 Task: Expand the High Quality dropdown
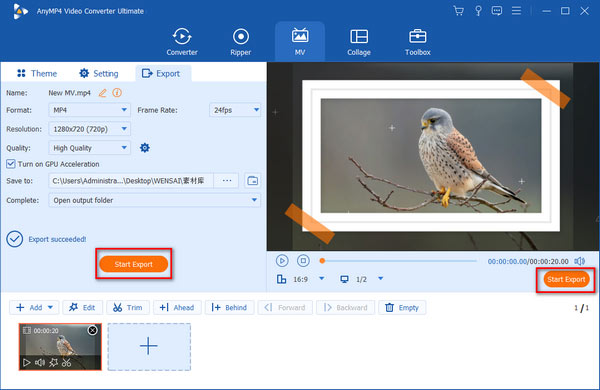[x=90, y=148]
